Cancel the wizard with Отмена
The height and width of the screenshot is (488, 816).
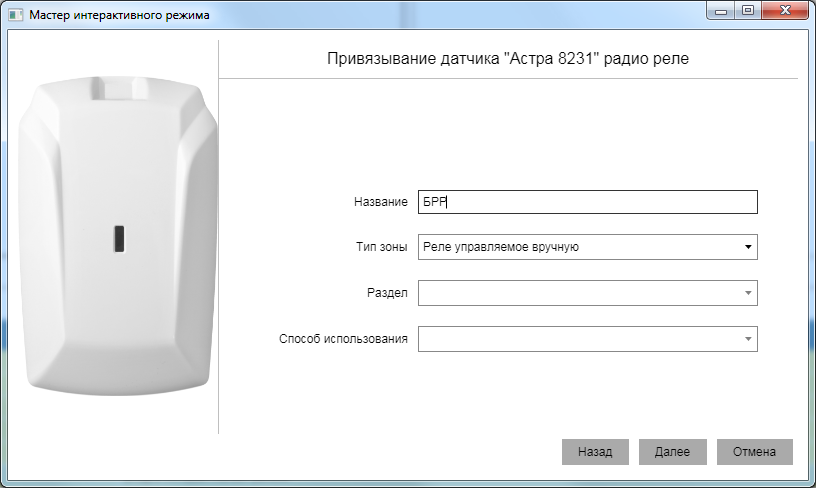(x=755, y=452)
